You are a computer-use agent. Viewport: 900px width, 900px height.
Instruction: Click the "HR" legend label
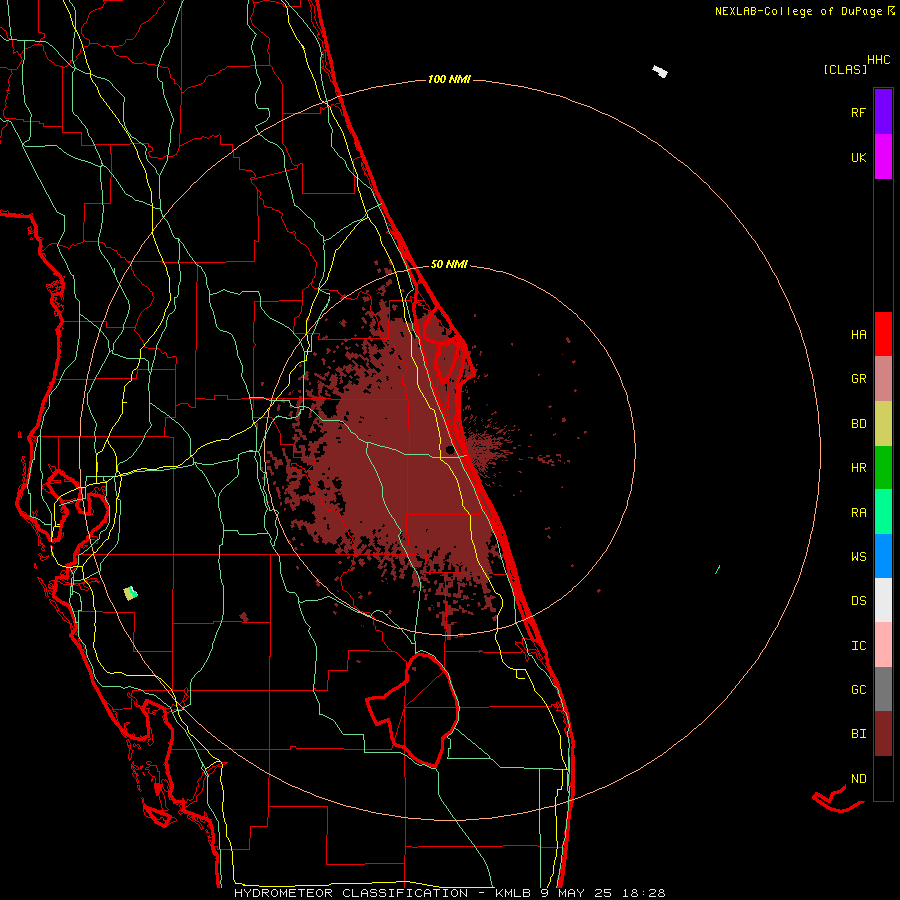click(858, 468)
